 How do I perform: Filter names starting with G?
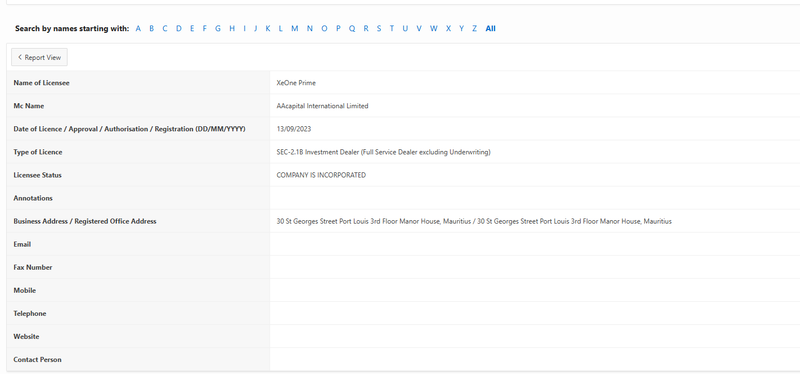tap(218, 29)
